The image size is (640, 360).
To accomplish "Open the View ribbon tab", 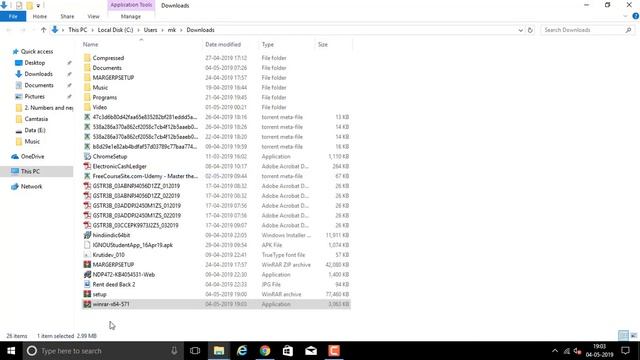I will (93, 16).
